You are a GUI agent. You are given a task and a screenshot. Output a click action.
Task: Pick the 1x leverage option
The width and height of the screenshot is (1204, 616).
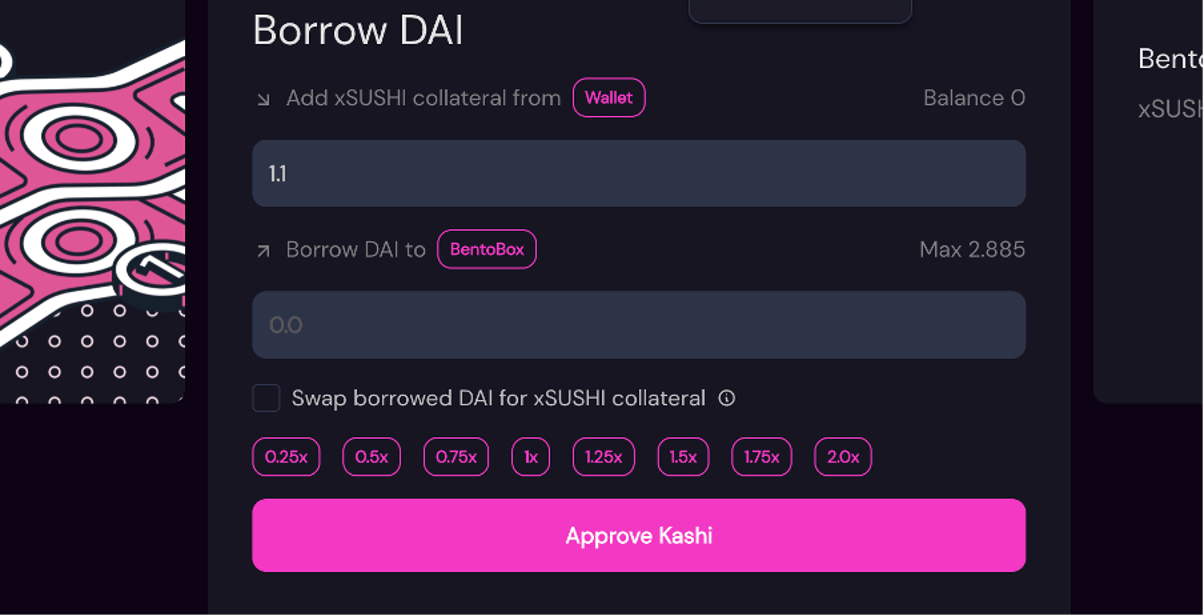[531, 457]
